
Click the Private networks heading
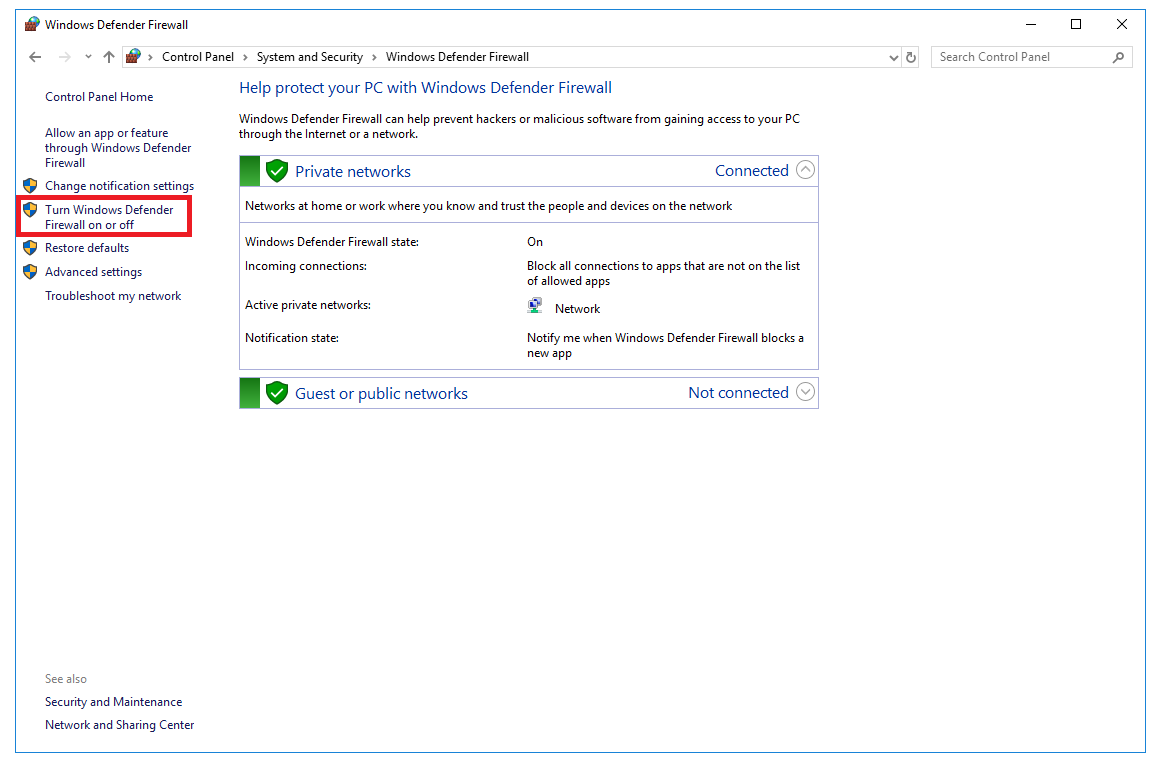(353, 171)
